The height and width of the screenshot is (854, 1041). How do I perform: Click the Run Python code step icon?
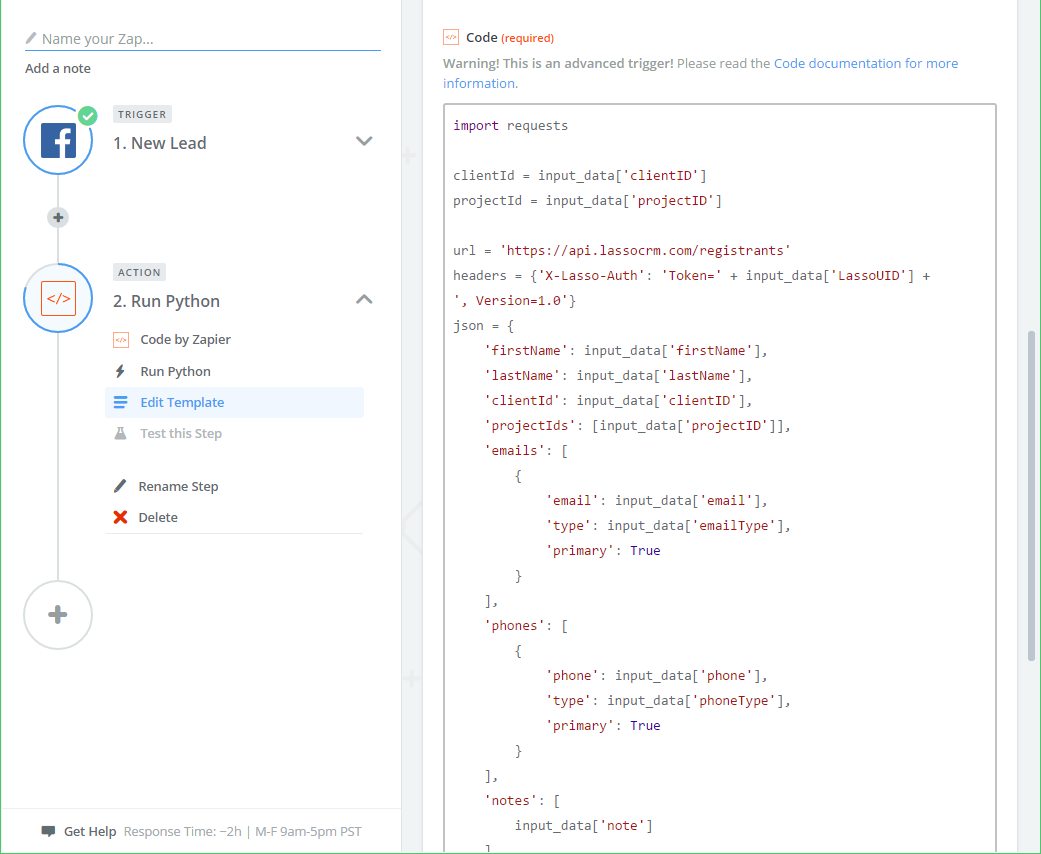[x=58, y=298]
